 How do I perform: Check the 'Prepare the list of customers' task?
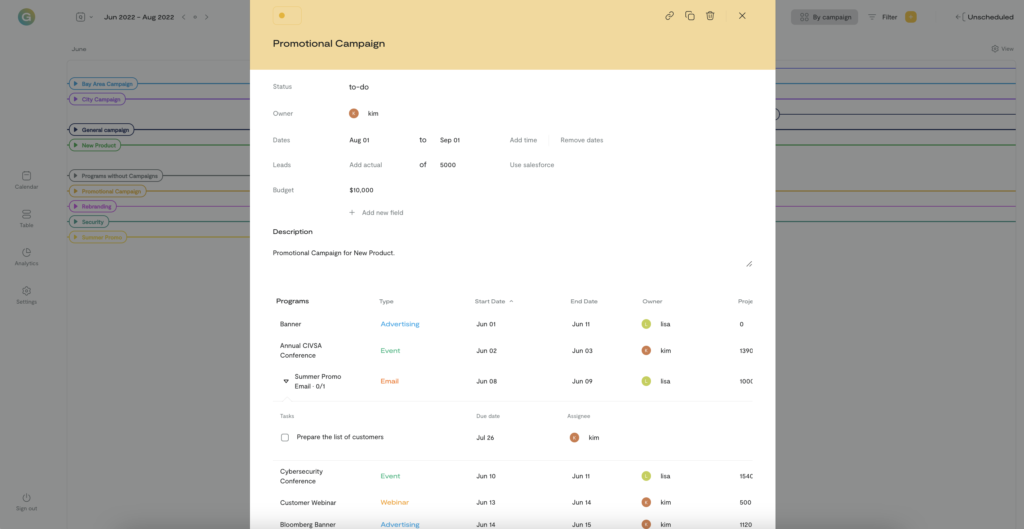tap(285, 438)
